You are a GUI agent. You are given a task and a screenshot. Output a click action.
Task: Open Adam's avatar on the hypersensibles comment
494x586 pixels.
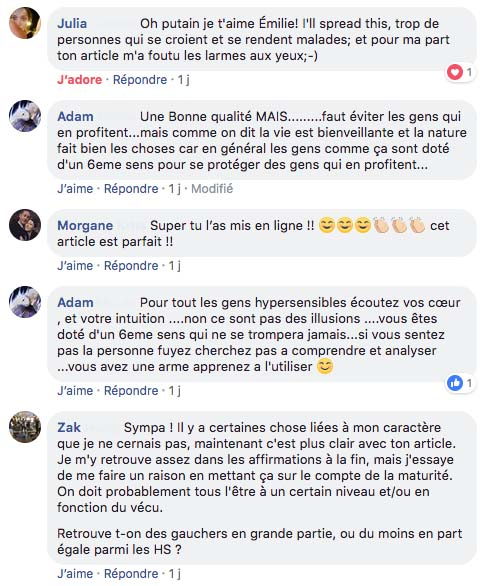click(x=25, y=302)
